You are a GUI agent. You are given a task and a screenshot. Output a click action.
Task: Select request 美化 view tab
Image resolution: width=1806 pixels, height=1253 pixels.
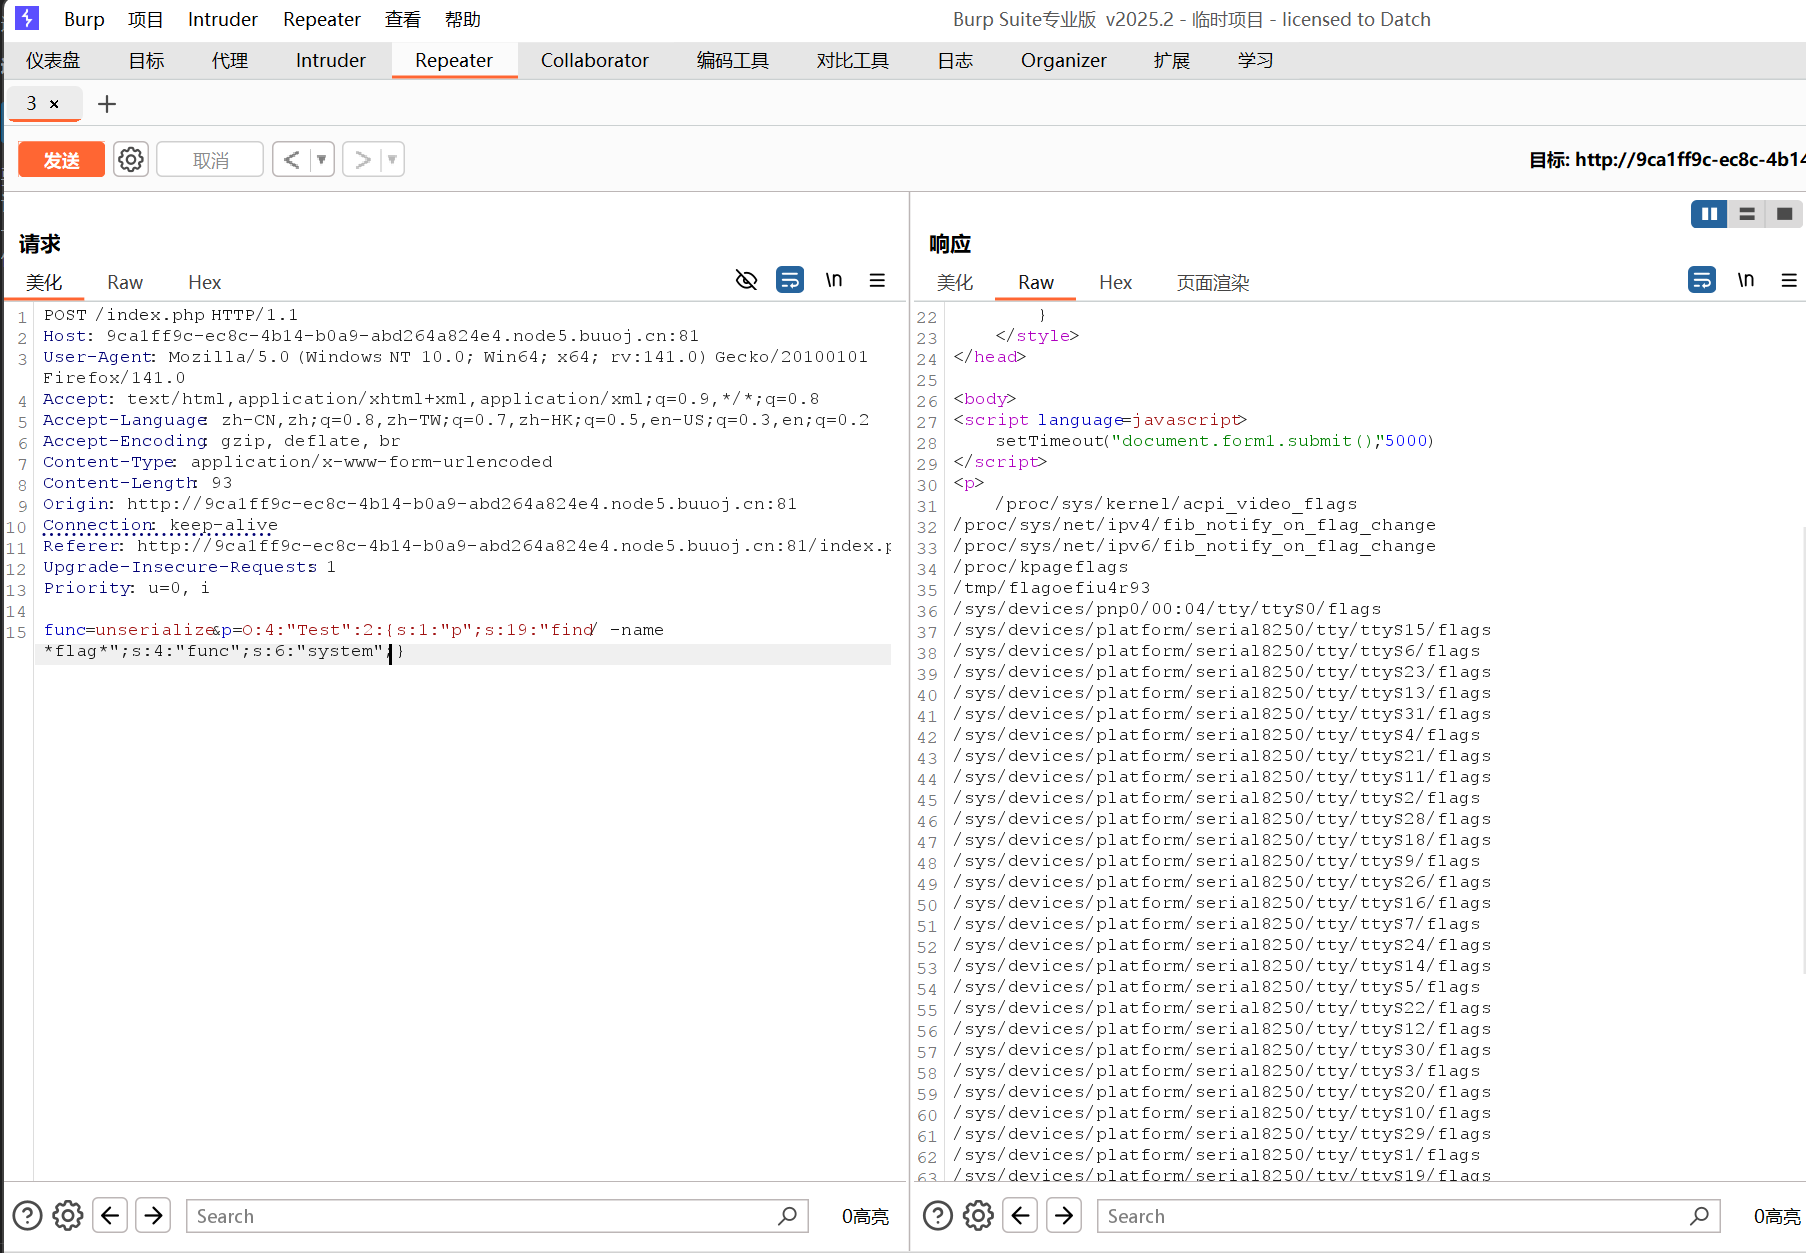tap(44, 282)
